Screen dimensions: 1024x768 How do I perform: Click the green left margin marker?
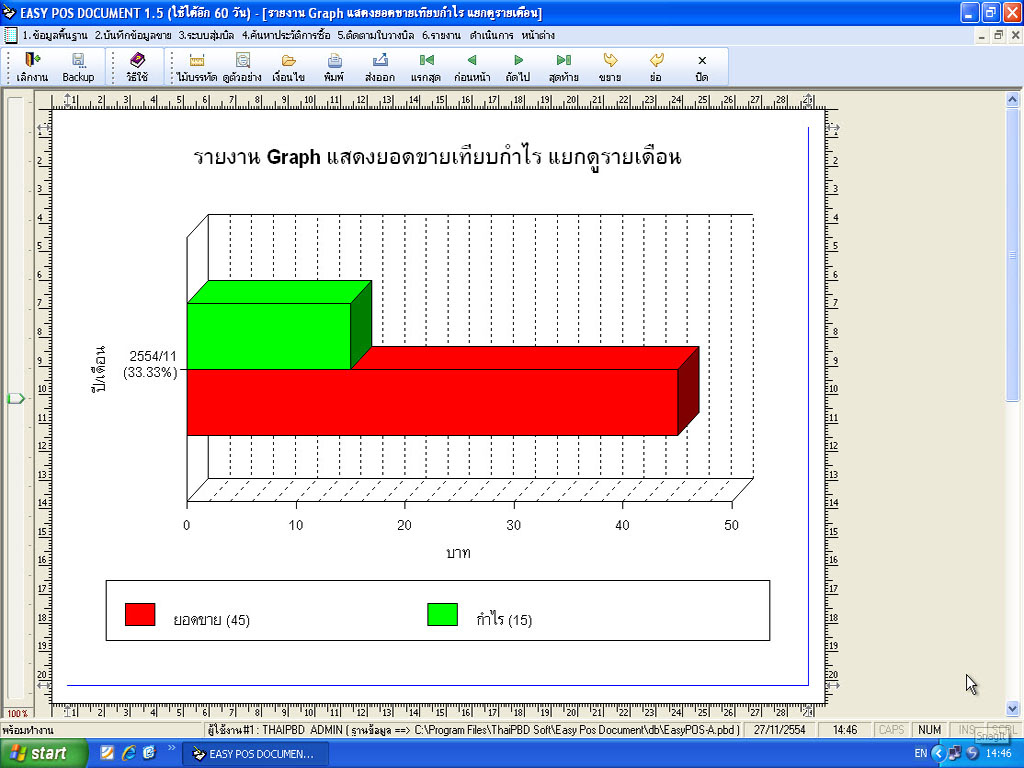(x=16, y=398)
